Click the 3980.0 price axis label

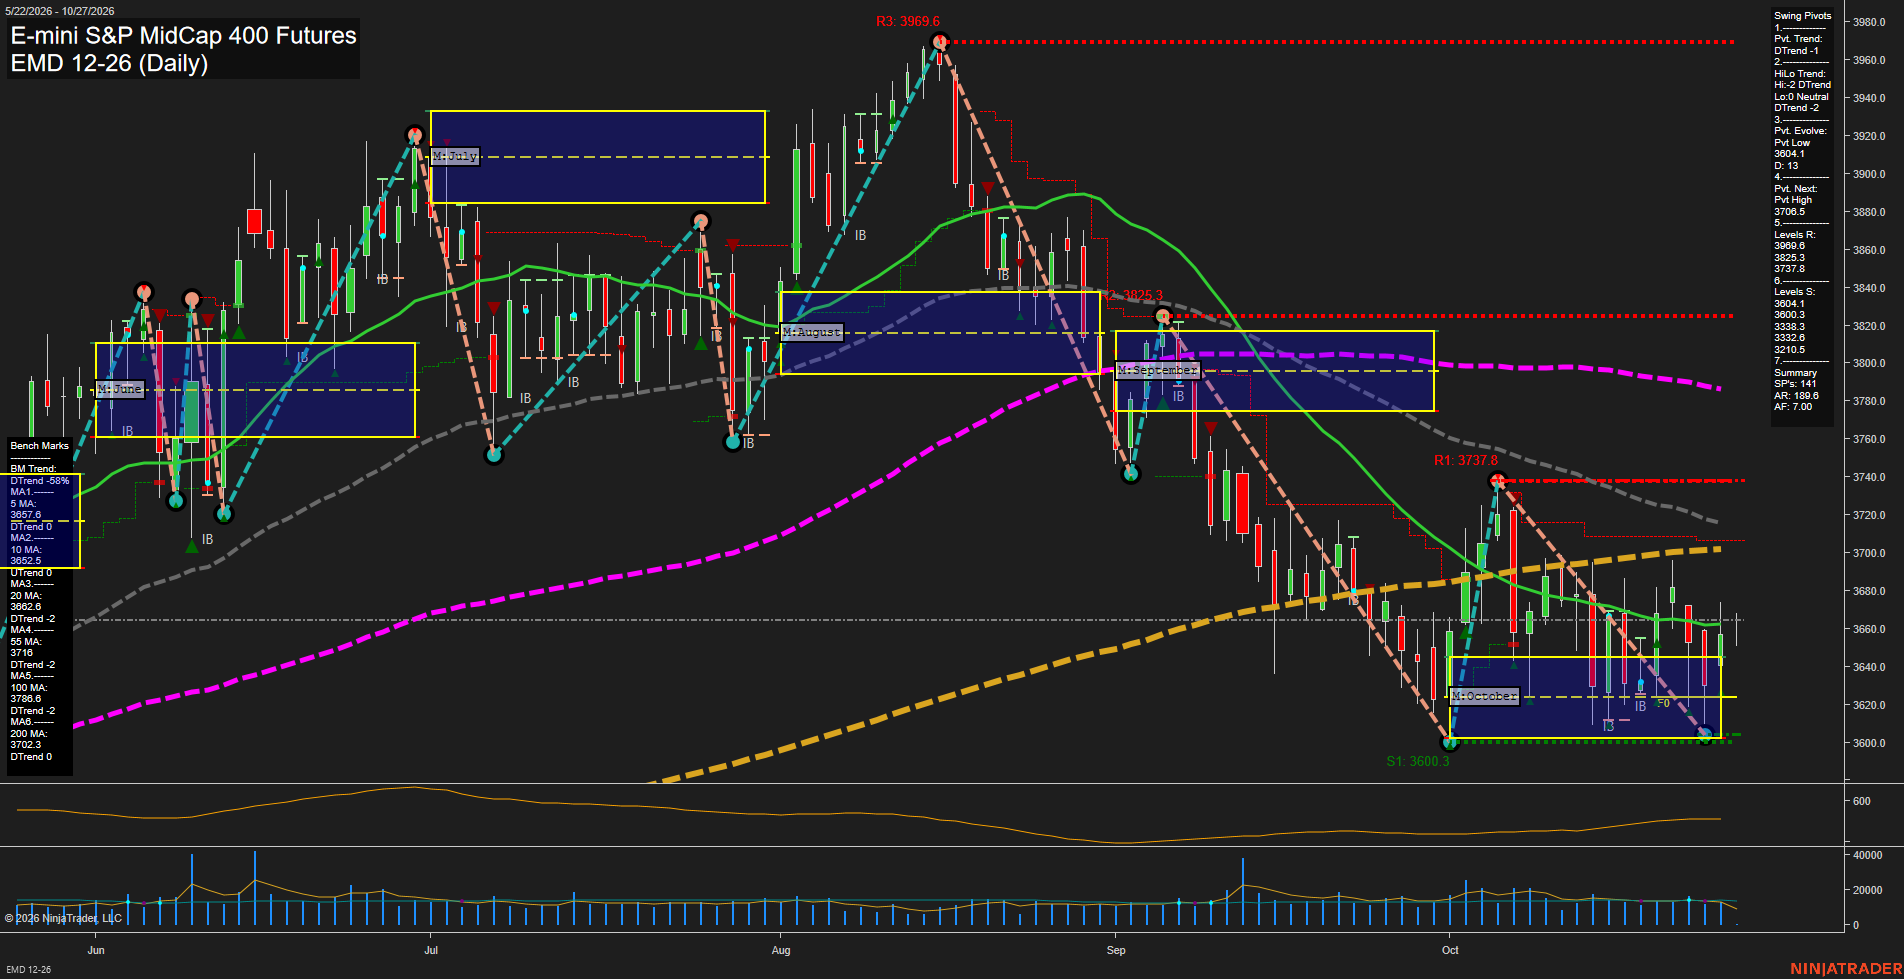1869,22
